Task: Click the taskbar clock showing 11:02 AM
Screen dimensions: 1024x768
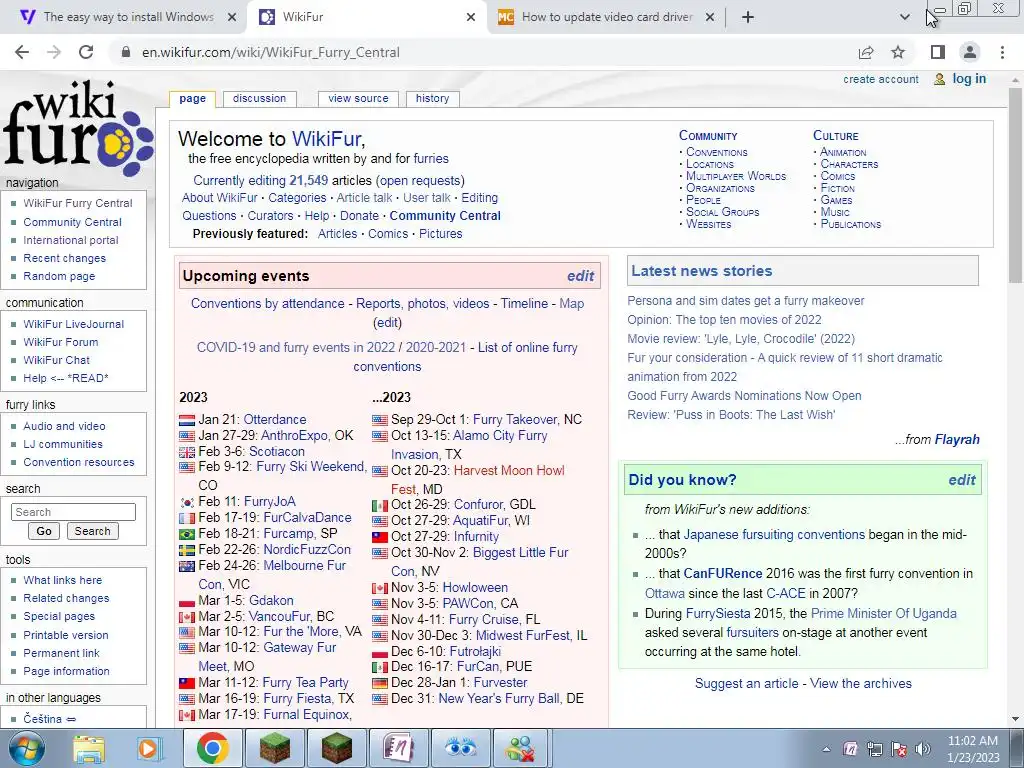Action: (x=973, y=749)
